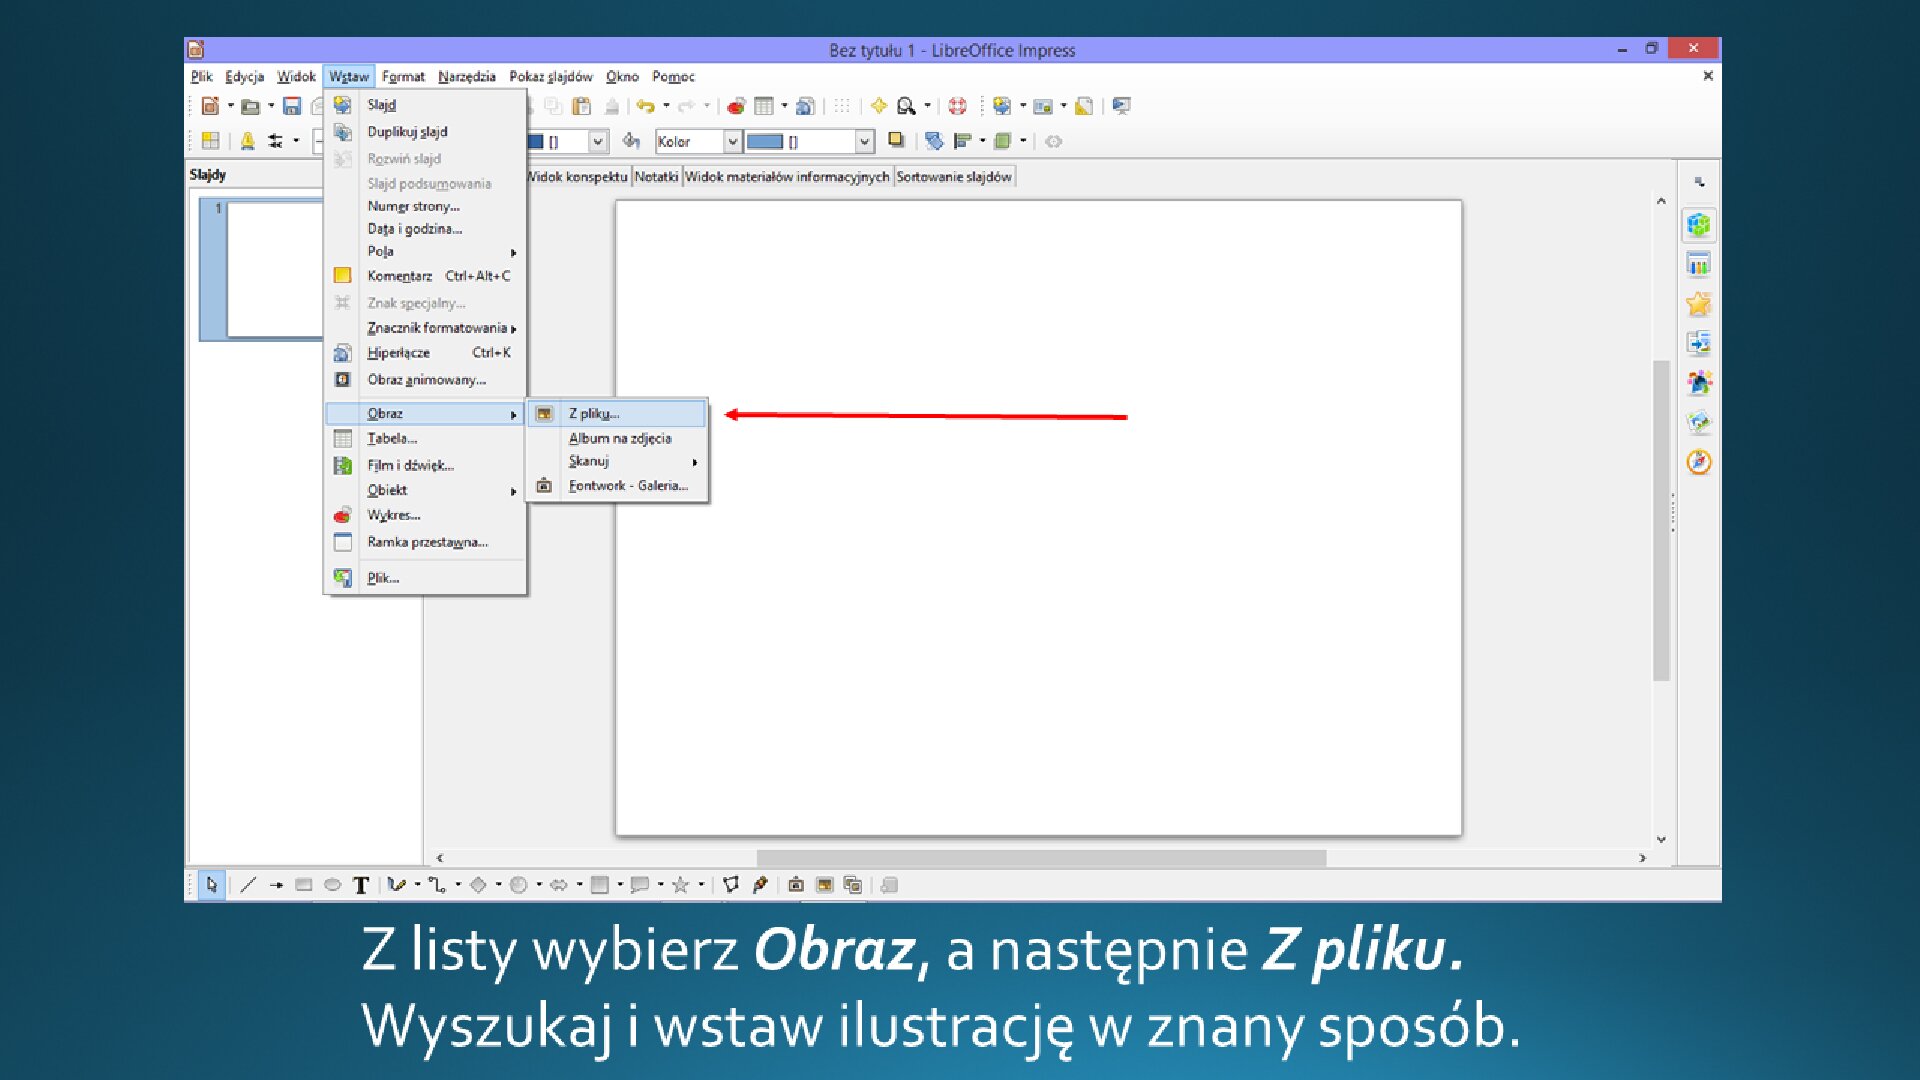The width and height of the screenshot is (1920, 1080).
Task: Select the Text tool in the drawing toolbar
Action: tap(360, 884)
